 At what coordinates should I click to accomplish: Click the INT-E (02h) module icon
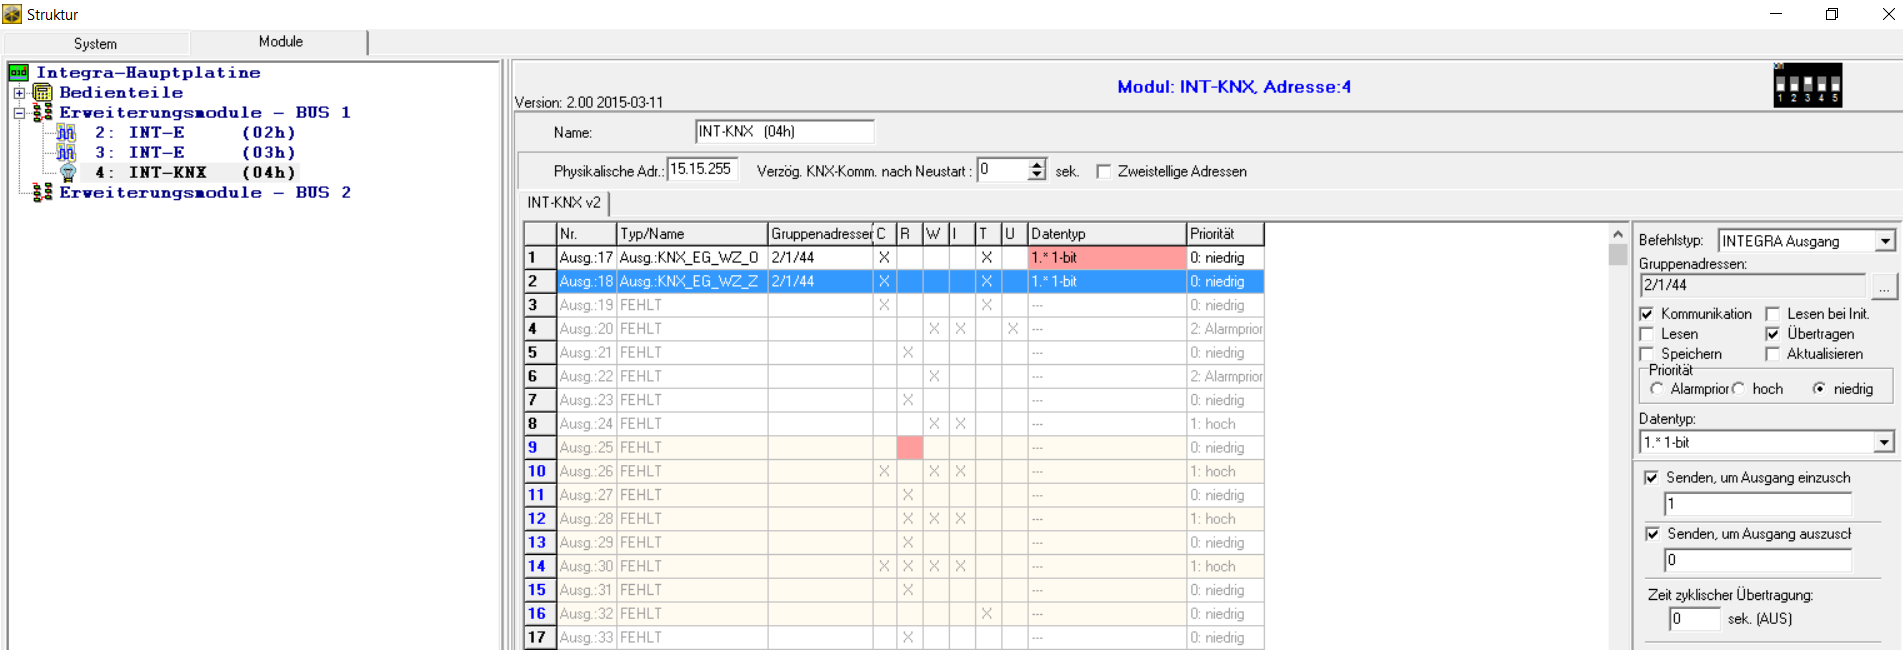pyautogui.click(x=66, y=132)
